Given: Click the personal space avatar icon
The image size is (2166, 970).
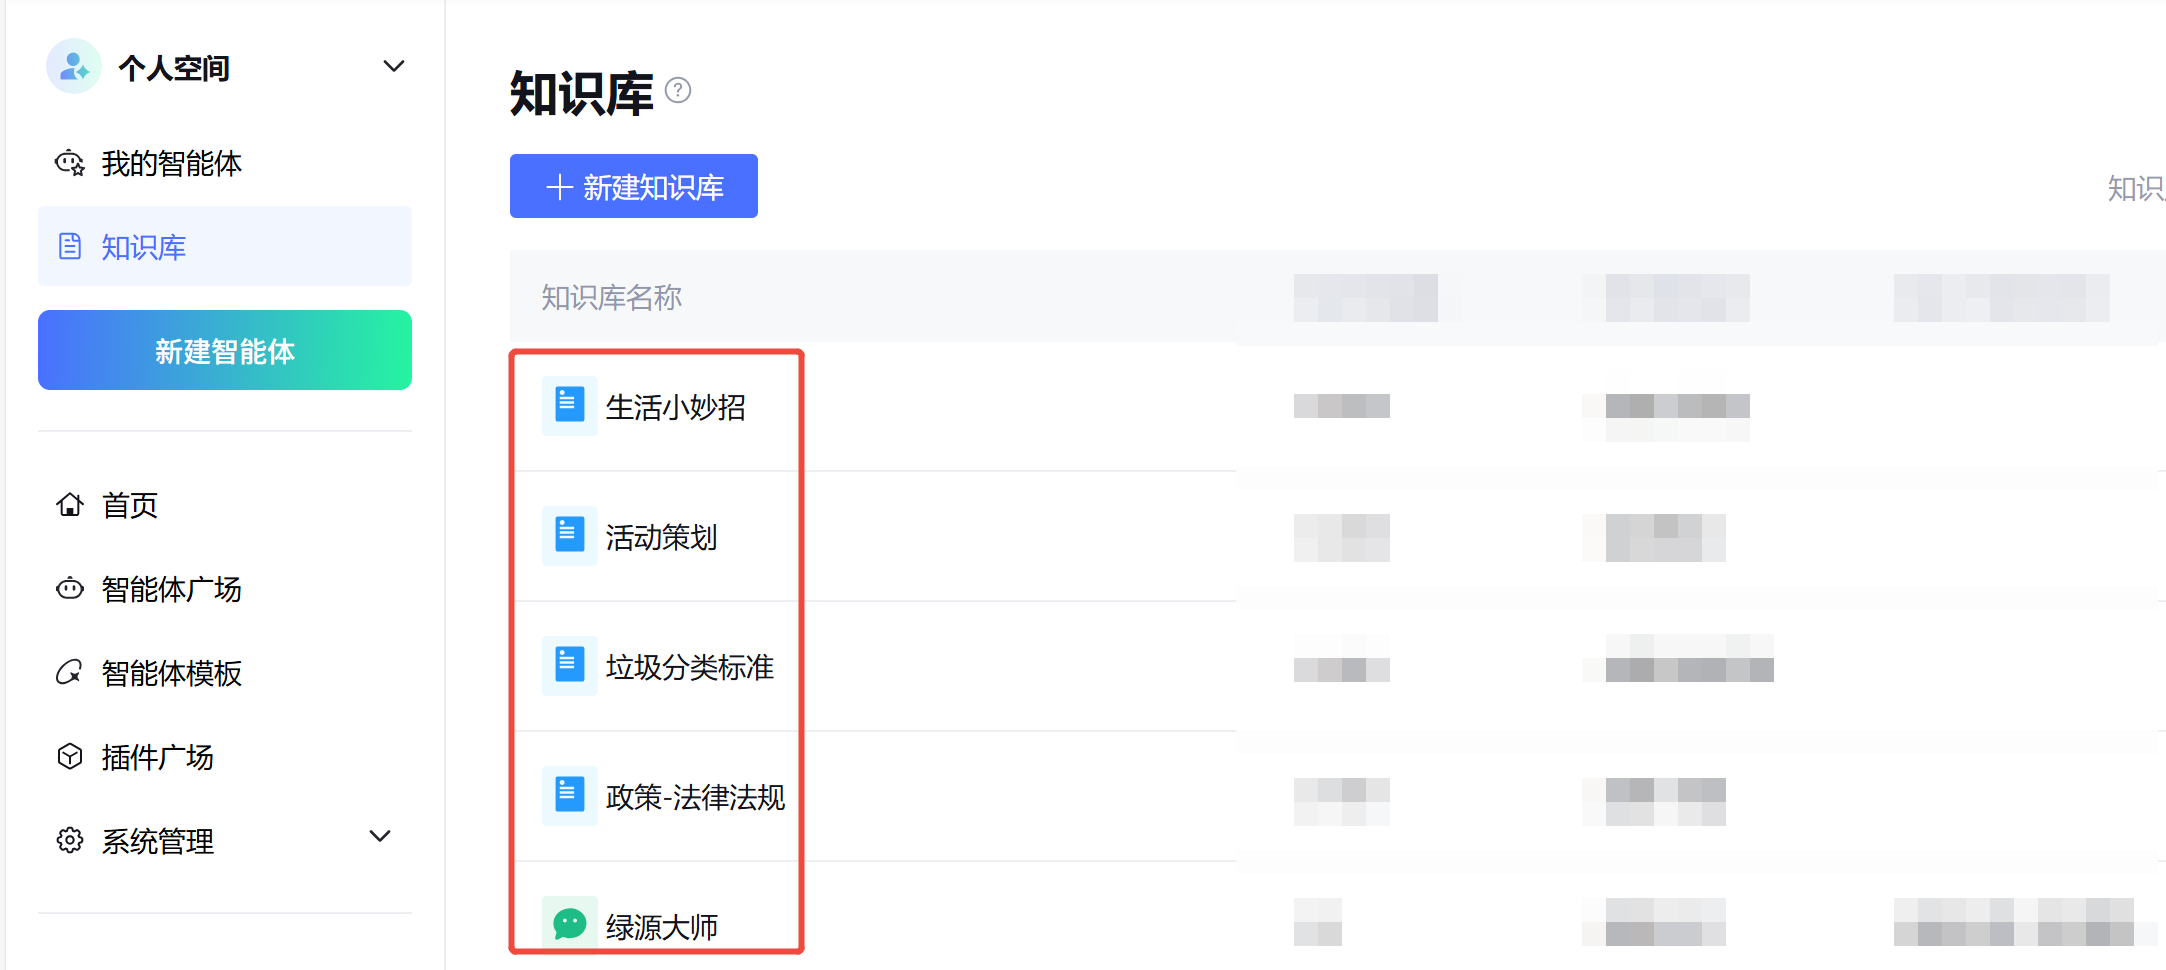Looking at the screenshot, I should [74, 67].
